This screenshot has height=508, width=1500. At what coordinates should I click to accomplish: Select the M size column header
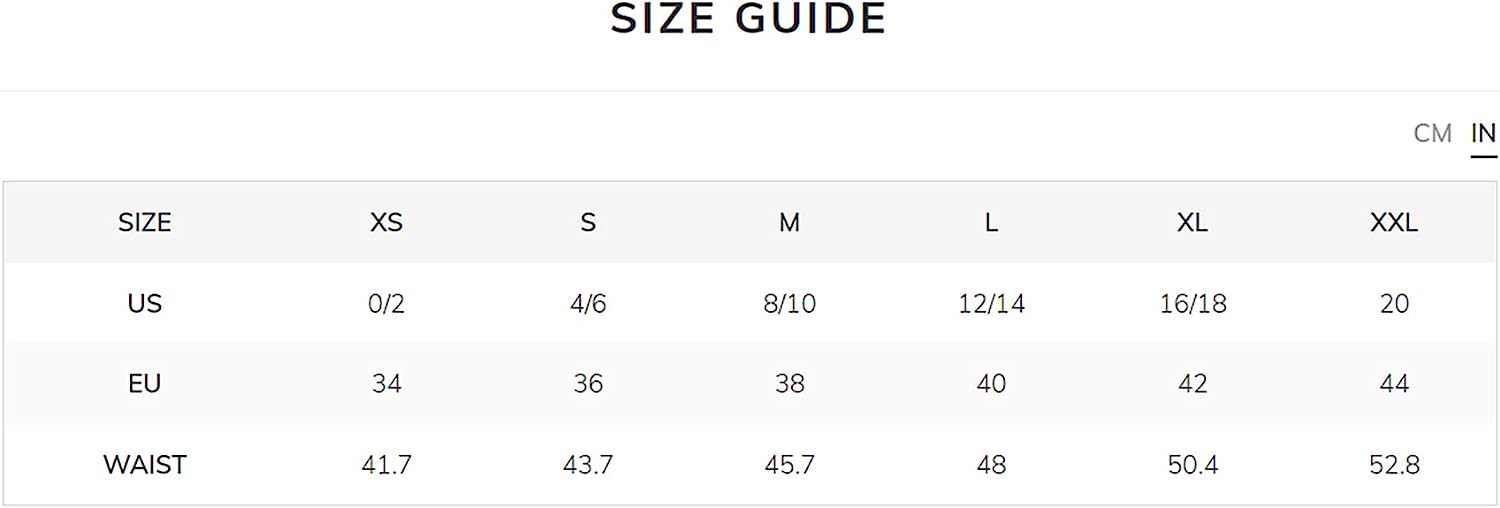point(789,222)
